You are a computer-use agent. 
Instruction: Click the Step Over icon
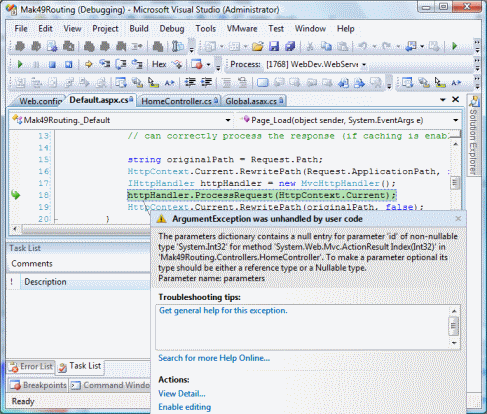click(121, 64)
